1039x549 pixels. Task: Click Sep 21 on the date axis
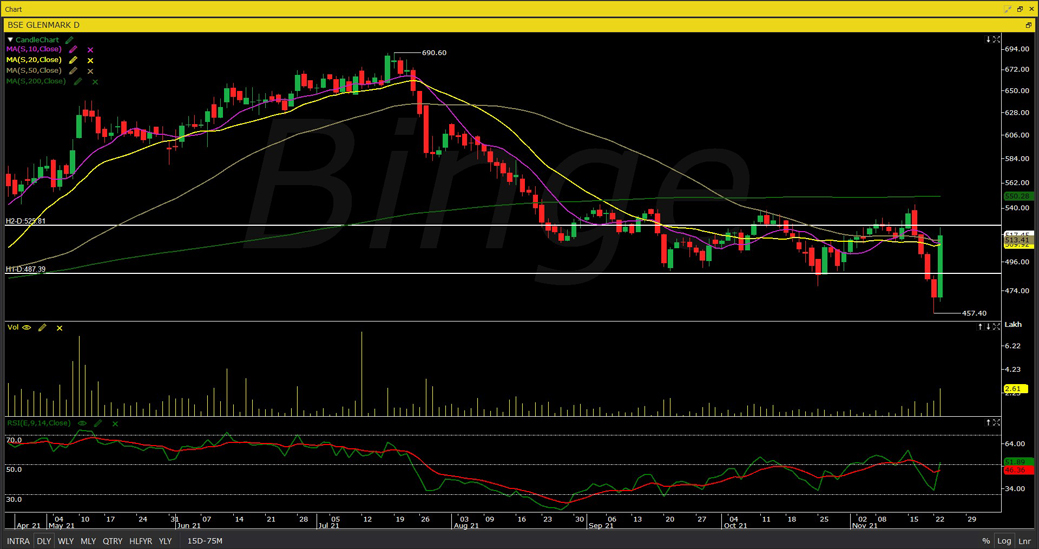[x=602, y=527]
